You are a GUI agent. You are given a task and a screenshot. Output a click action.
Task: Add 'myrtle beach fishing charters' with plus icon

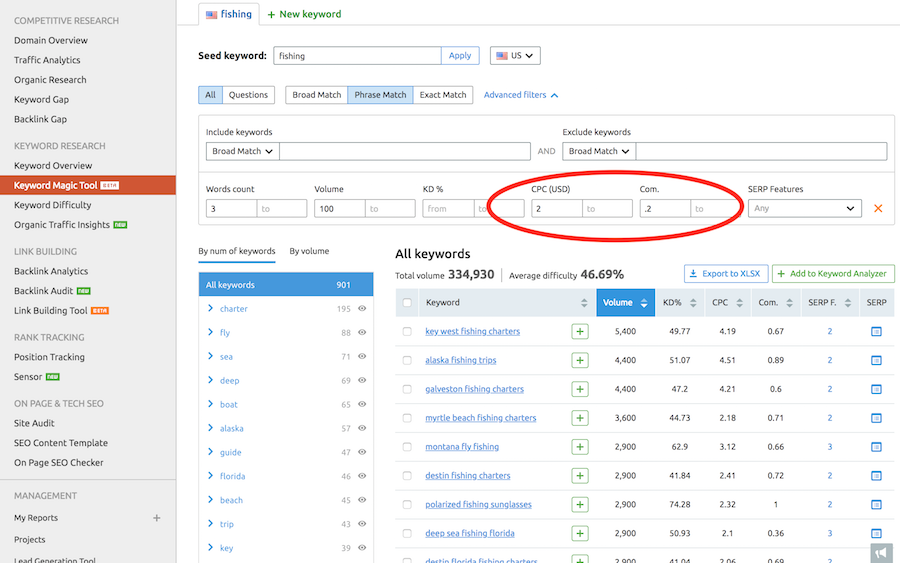pos(580,418)
